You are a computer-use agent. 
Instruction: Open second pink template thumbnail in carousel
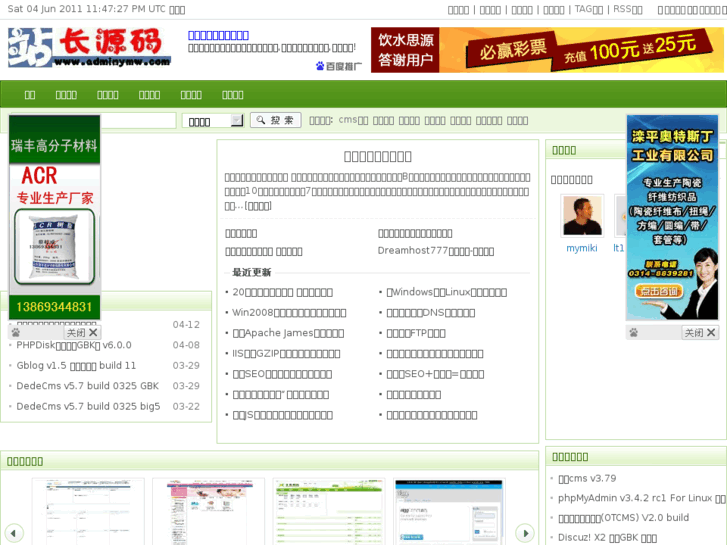209,512
